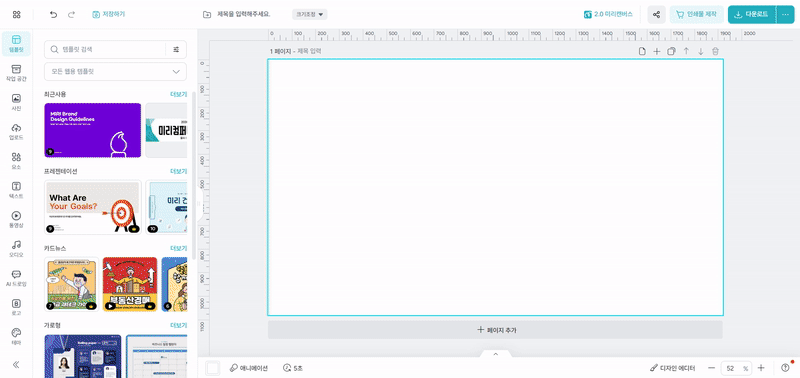Open the 요소 elements sidebar tab
The height and width of the screenshot is (378, 800).
16,161
